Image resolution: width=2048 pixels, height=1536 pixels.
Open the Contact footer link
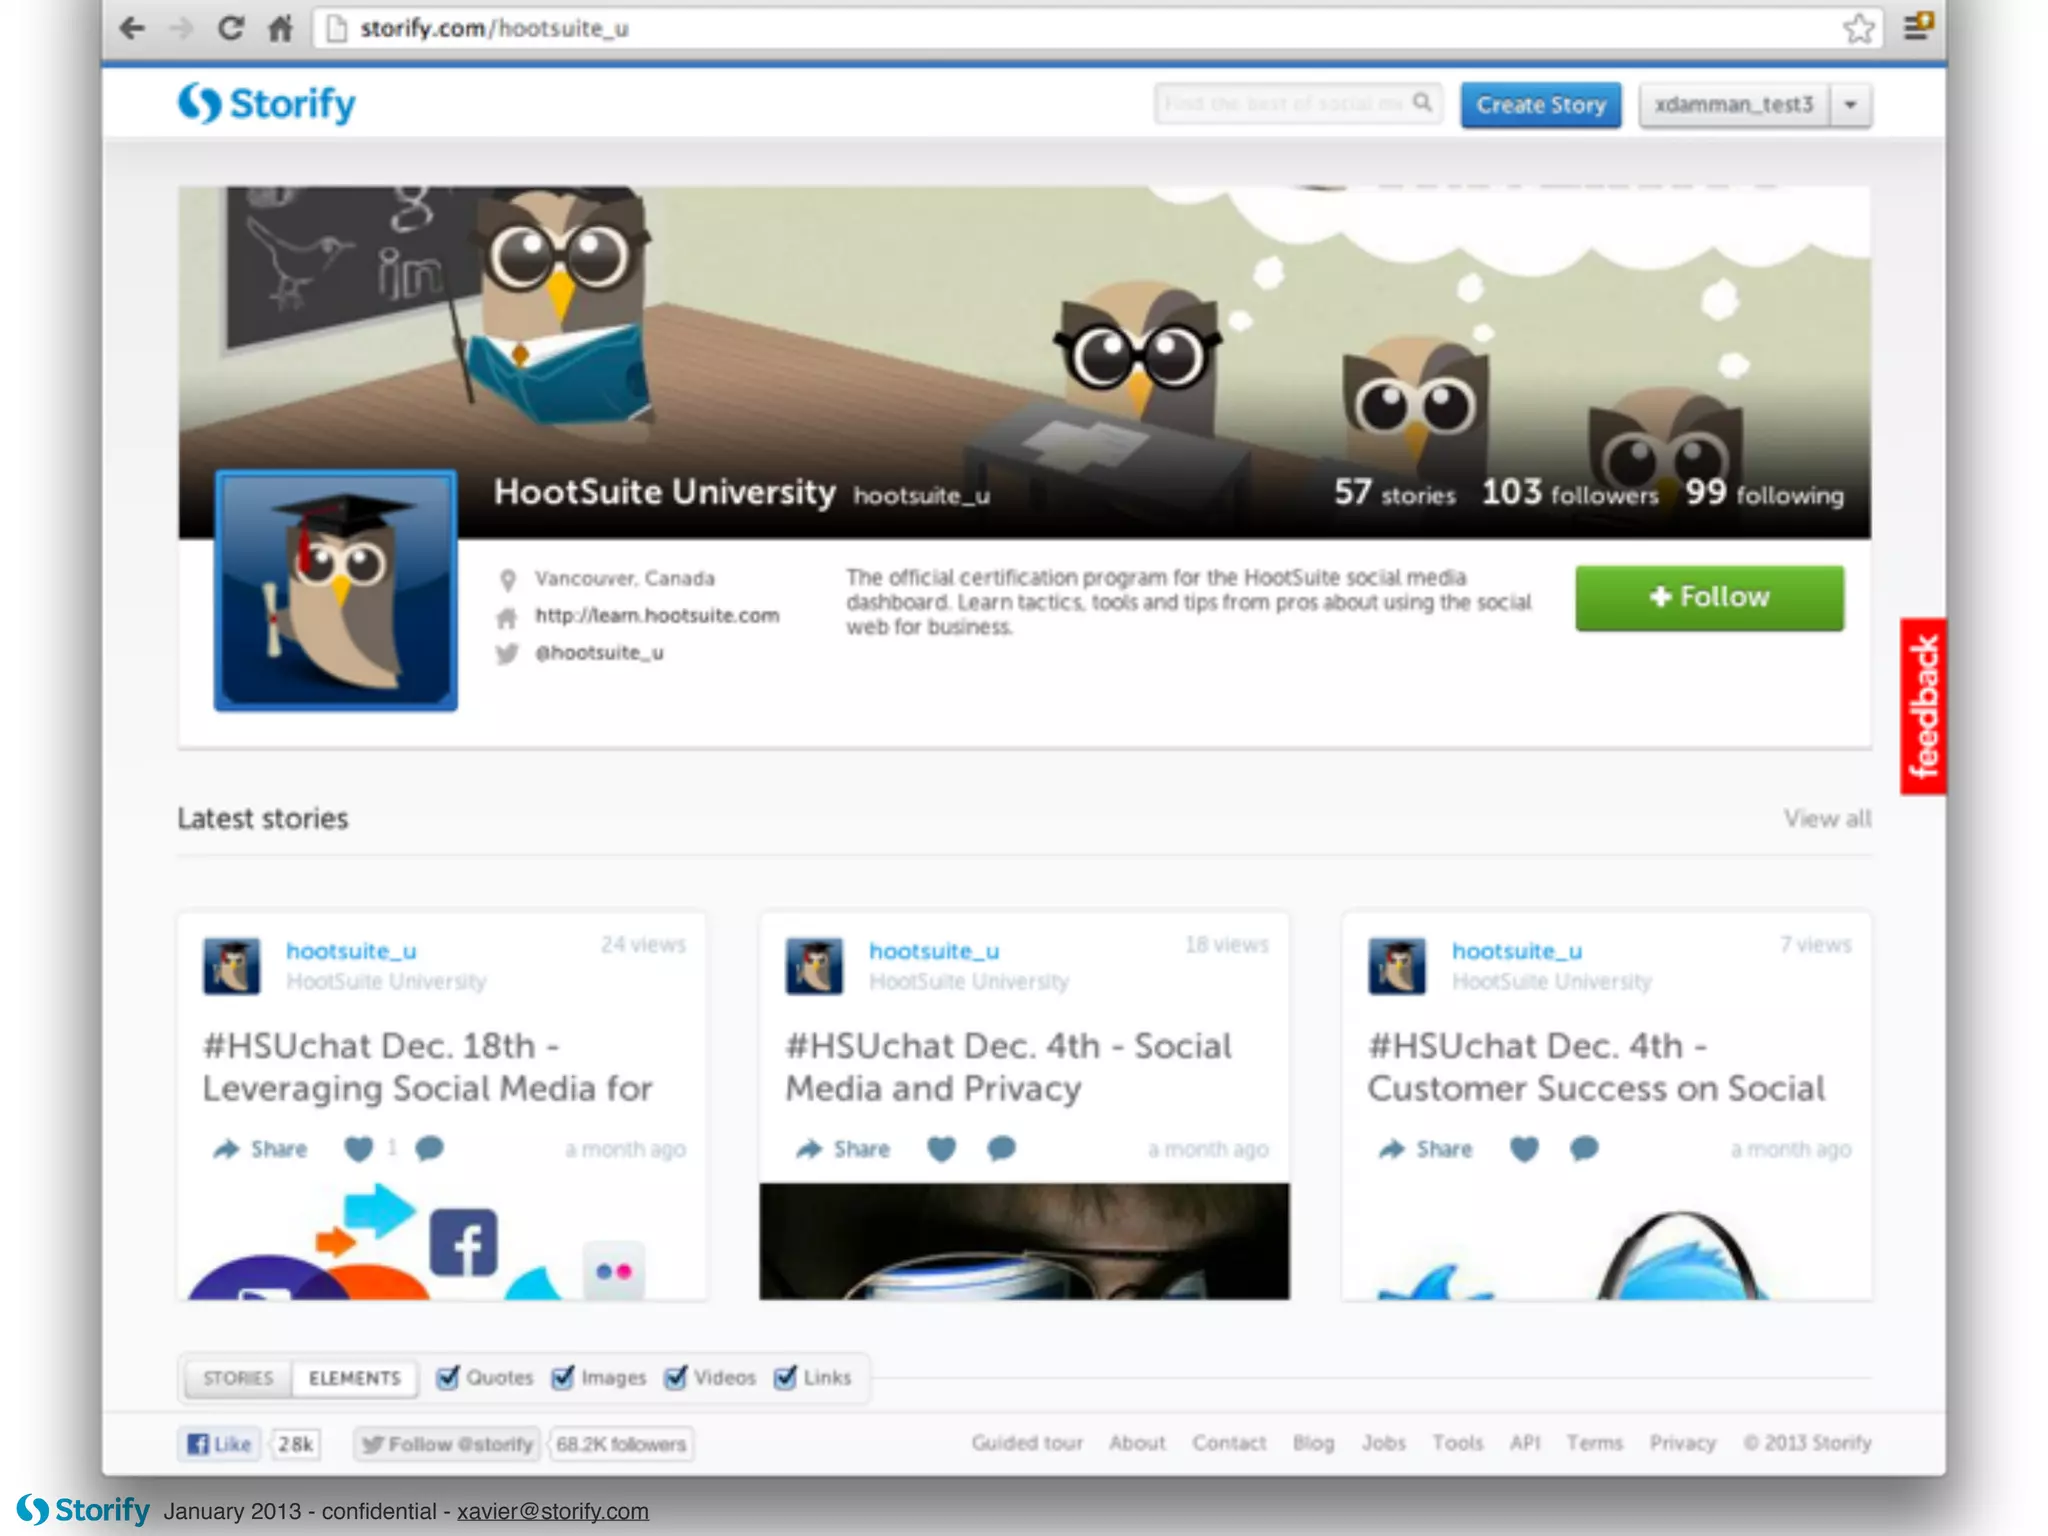click(x=1229, y=1443)
